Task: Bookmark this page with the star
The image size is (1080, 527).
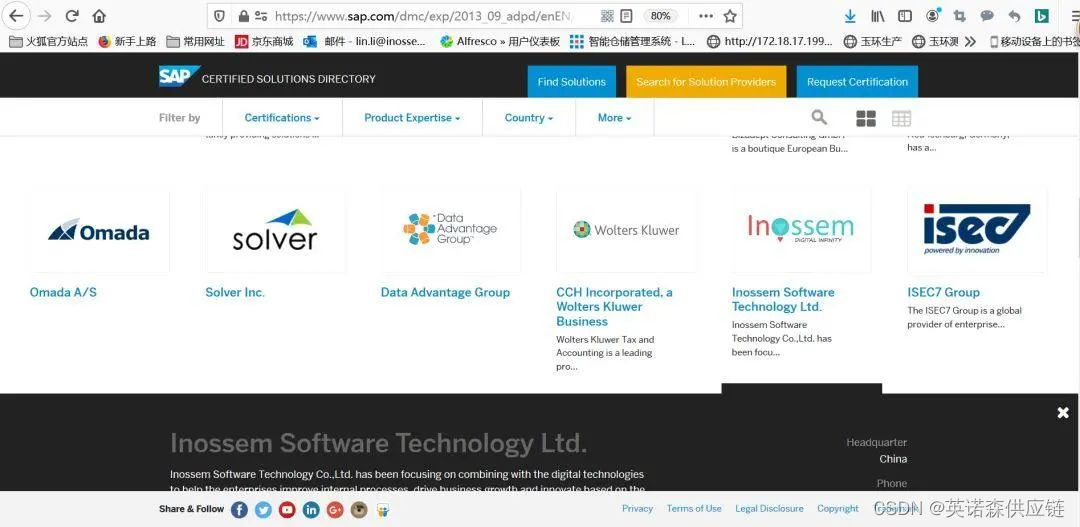Action: pyautogui.click(x=730, y=16)
